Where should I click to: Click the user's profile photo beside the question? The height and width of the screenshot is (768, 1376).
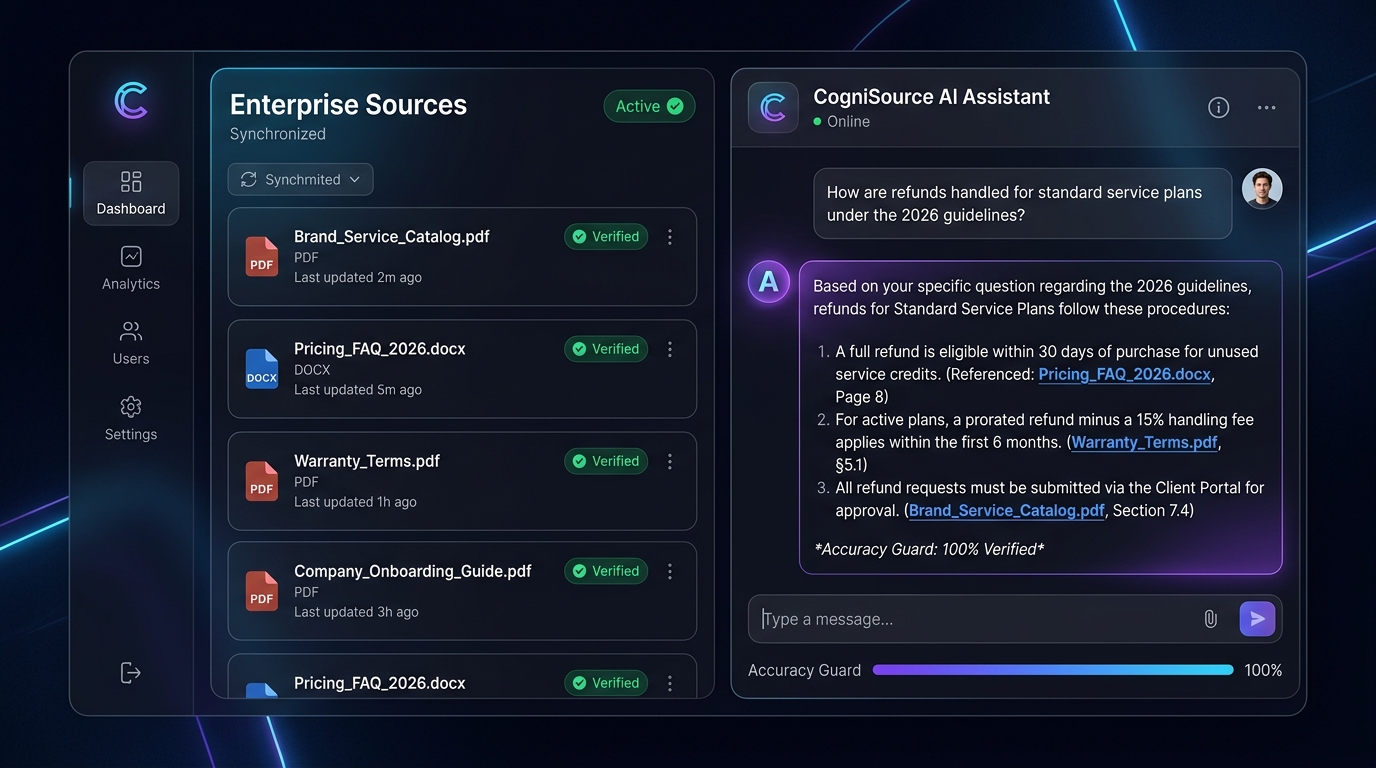[x=1262, y=189]
